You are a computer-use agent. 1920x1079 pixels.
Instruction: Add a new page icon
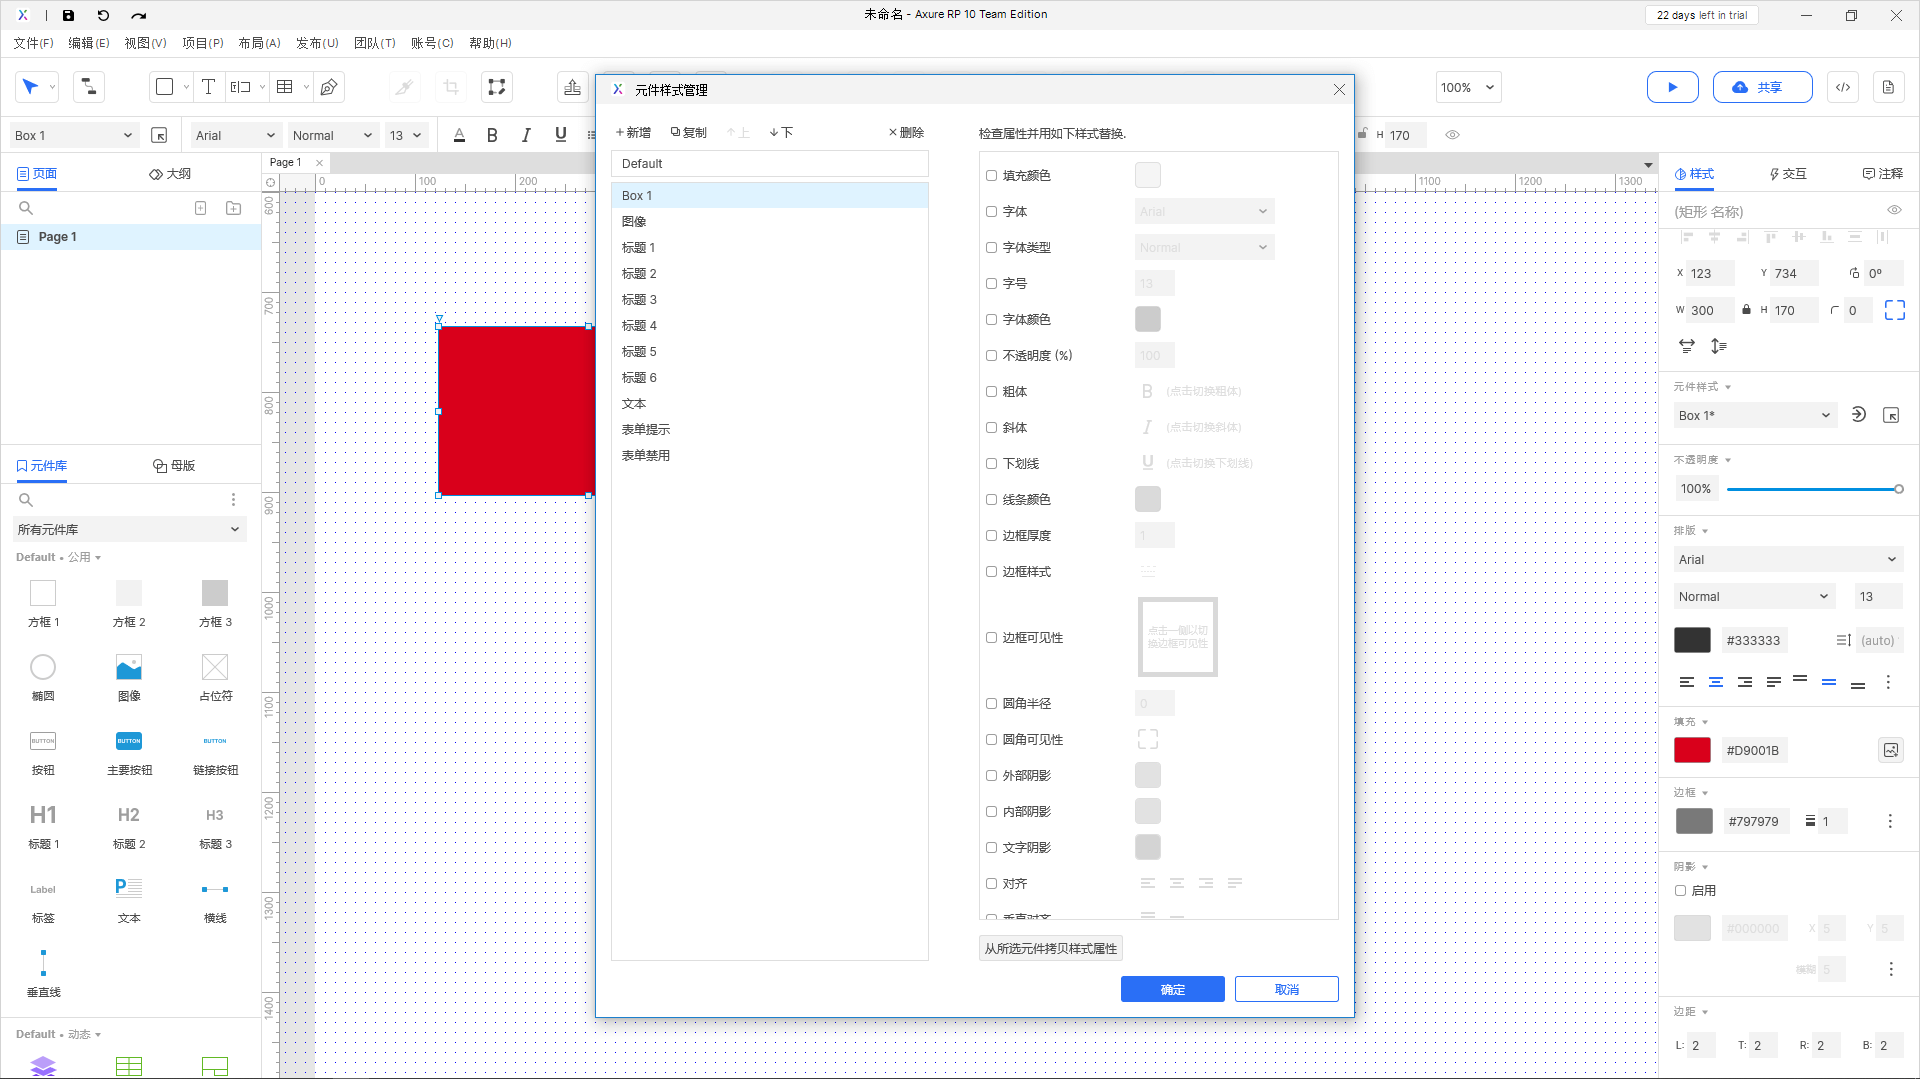click(x=200, y=208)
